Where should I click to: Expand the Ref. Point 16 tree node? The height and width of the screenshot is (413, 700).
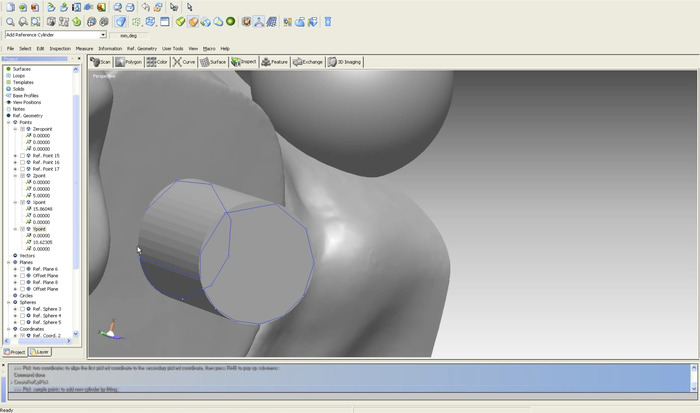click(x=15, y=162)
